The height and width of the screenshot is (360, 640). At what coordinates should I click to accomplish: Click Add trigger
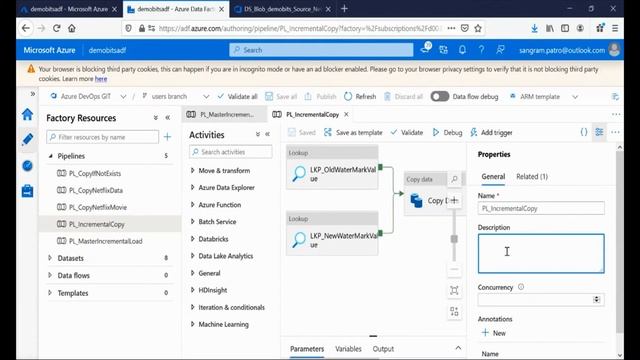[491, 132]
